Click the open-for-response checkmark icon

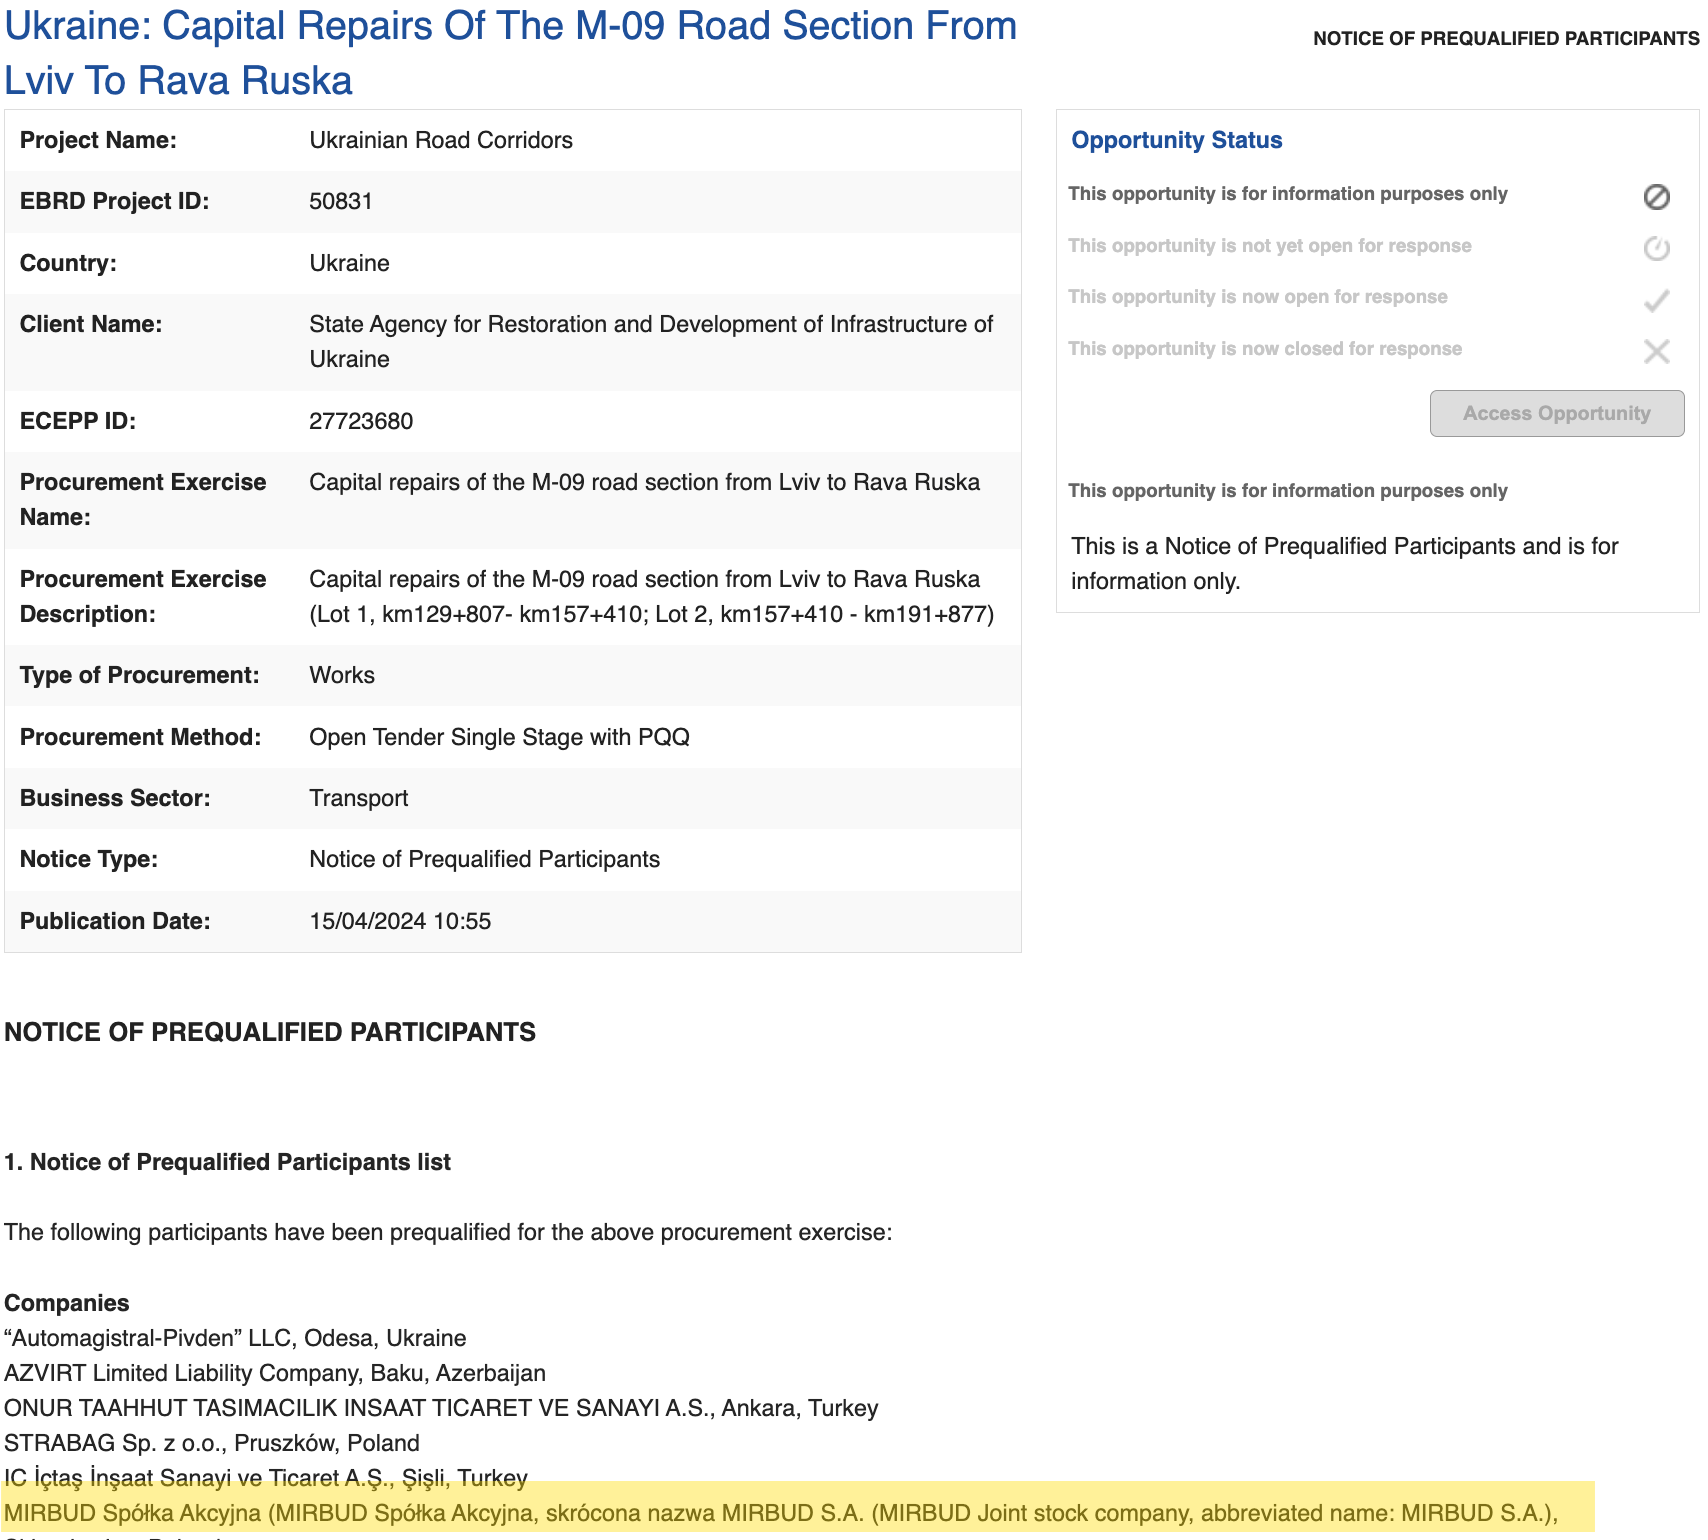click(x=1656, y=300)
